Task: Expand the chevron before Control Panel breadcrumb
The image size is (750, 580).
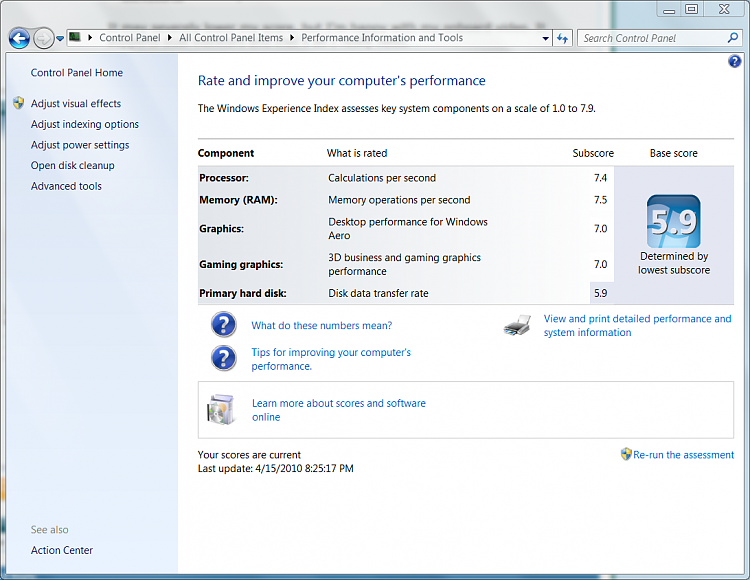Action: (x=90, y=38)
